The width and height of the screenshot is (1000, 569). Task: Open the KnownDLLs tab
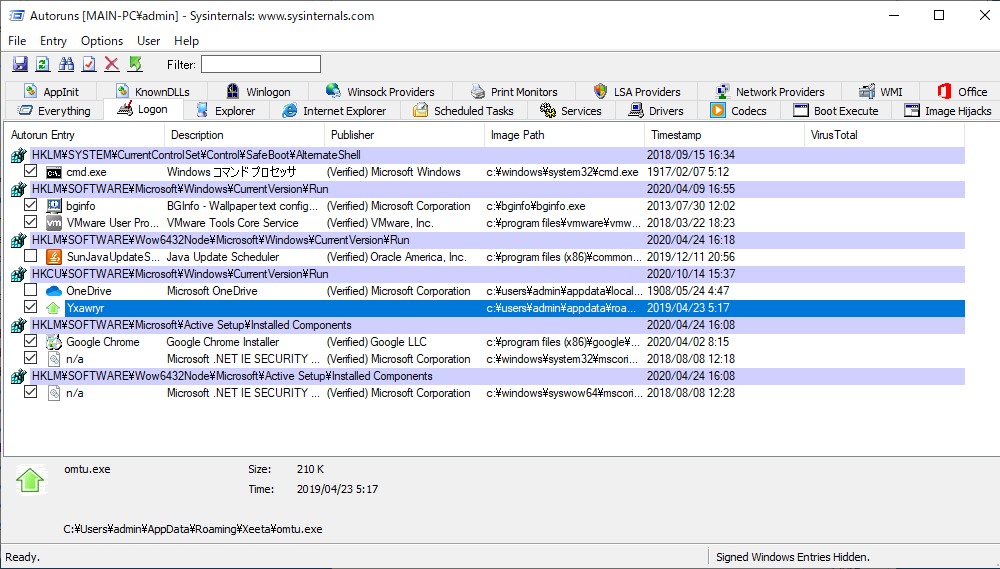point(153,92)
